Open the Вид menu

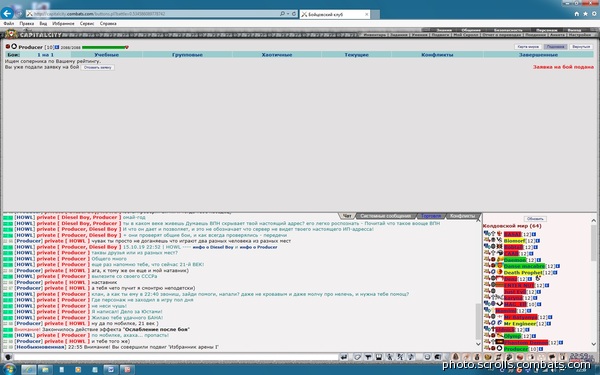click(x=43, y=24)
